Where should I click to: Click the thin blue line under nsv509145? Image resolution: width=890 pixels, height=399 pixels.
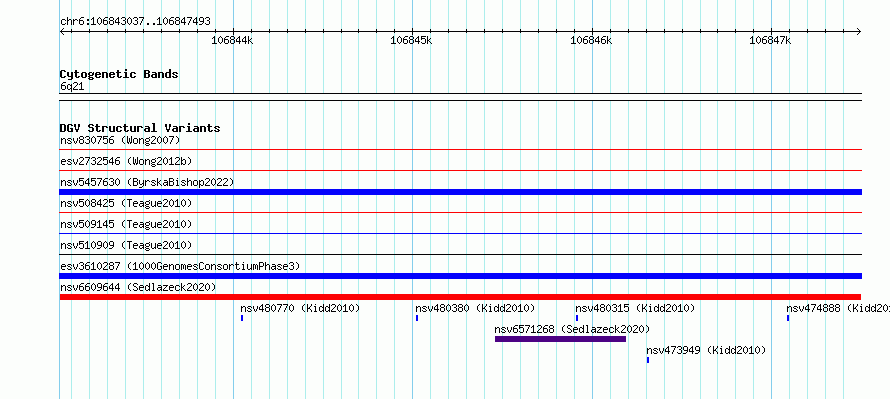[461, 234]
